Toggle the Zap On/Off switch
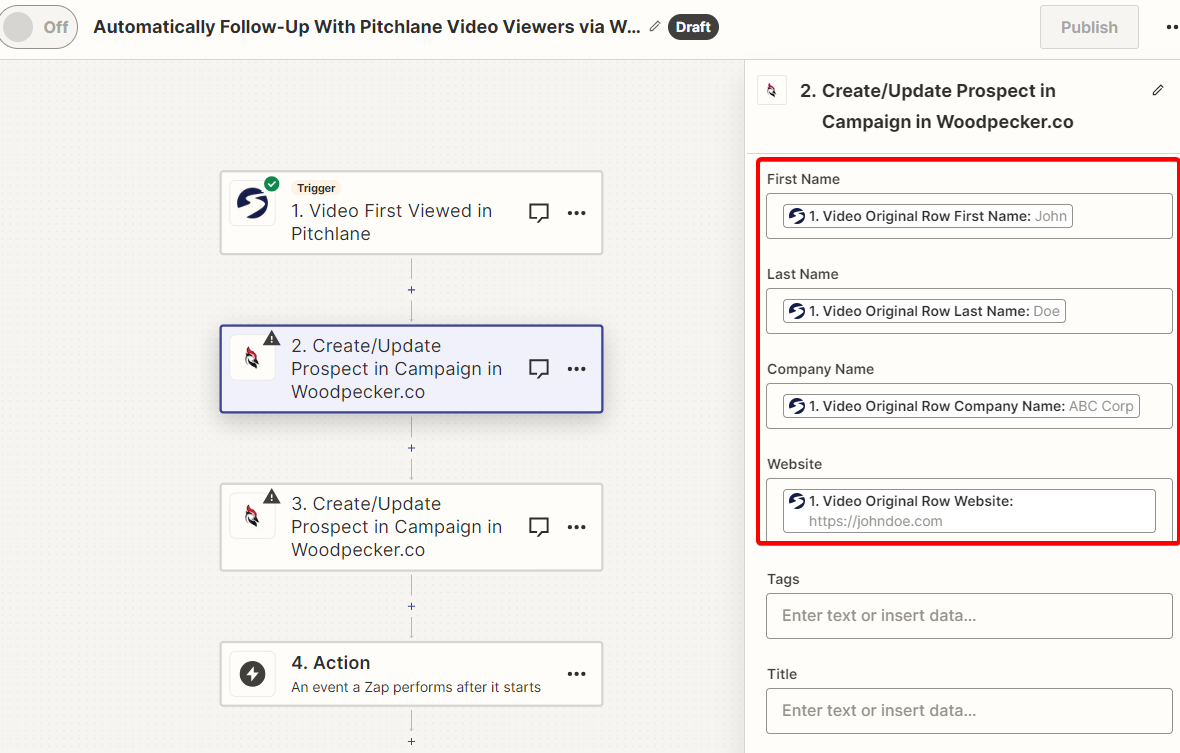This screenshot has height=753, width=1180. [x=38, y=27]
